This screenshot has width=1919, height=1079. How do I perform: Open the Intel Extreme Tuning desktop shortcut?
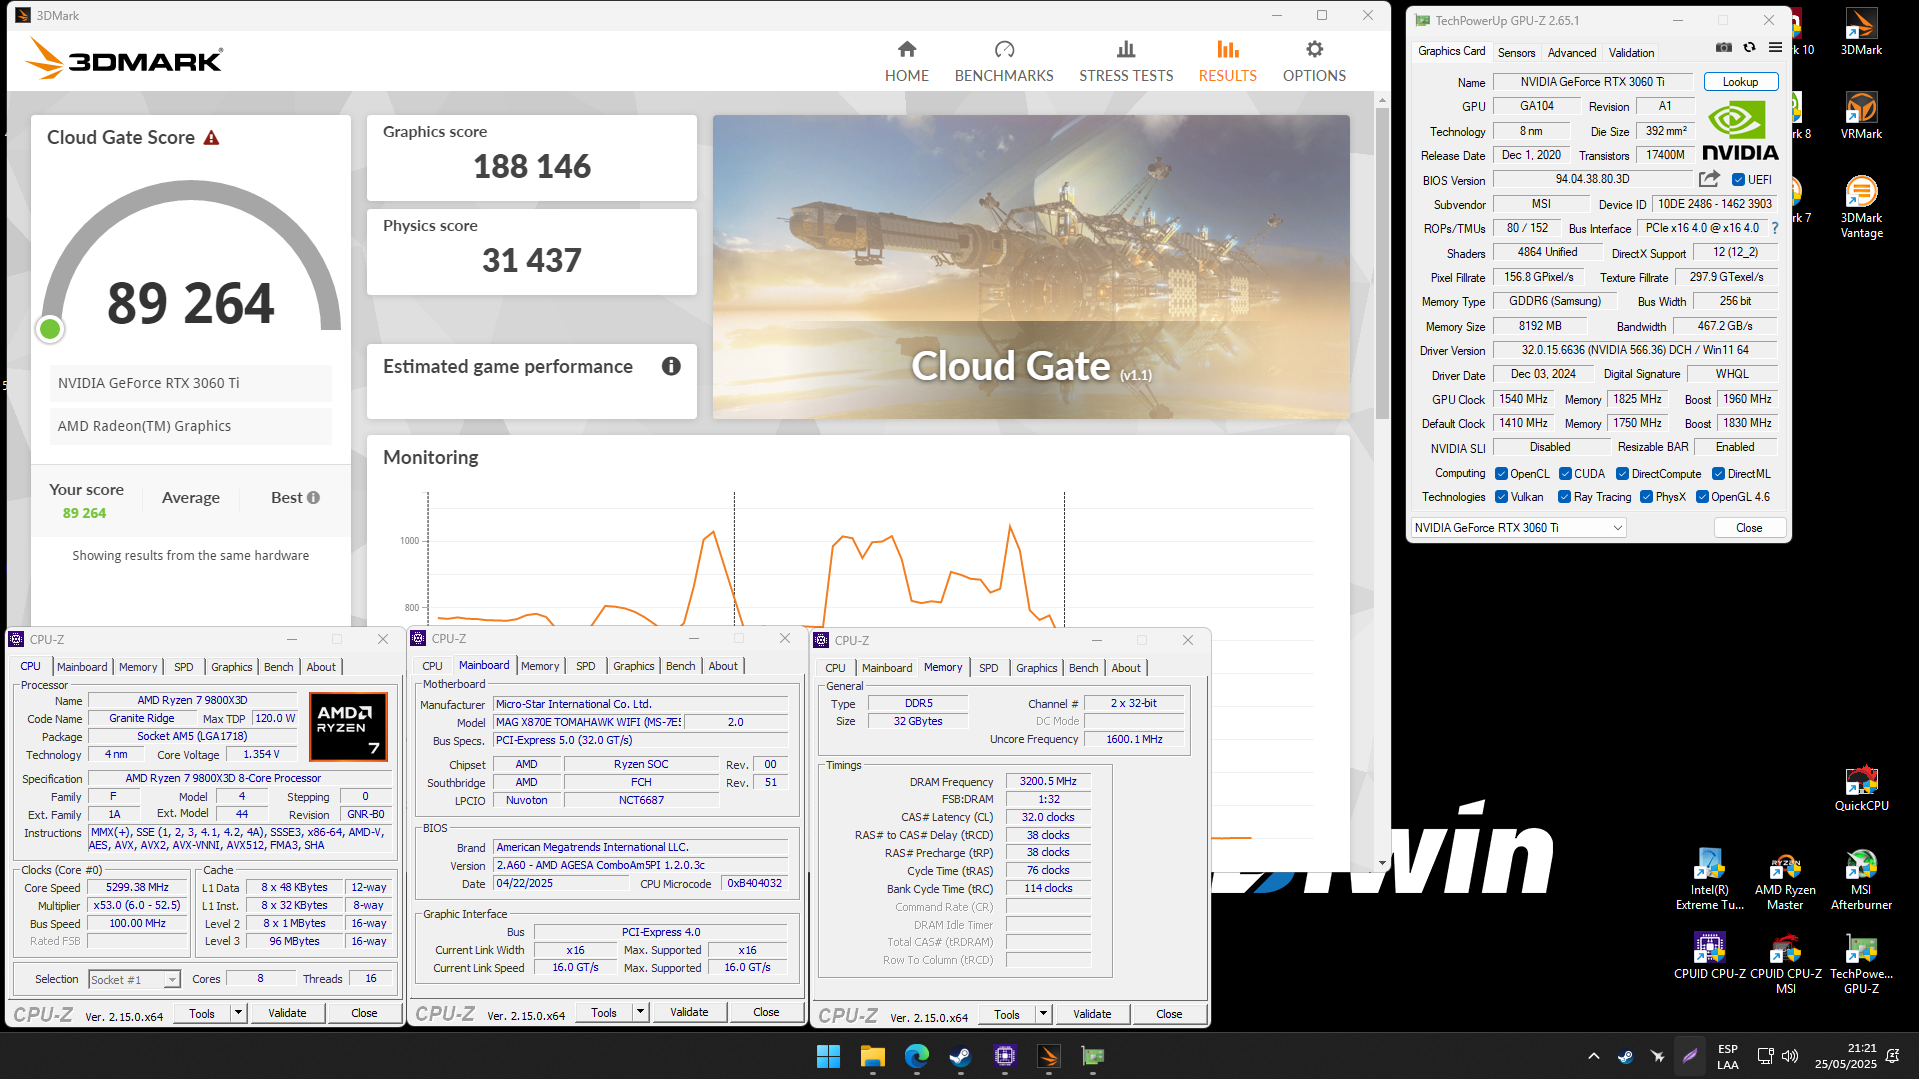[x=1709, y=880]
